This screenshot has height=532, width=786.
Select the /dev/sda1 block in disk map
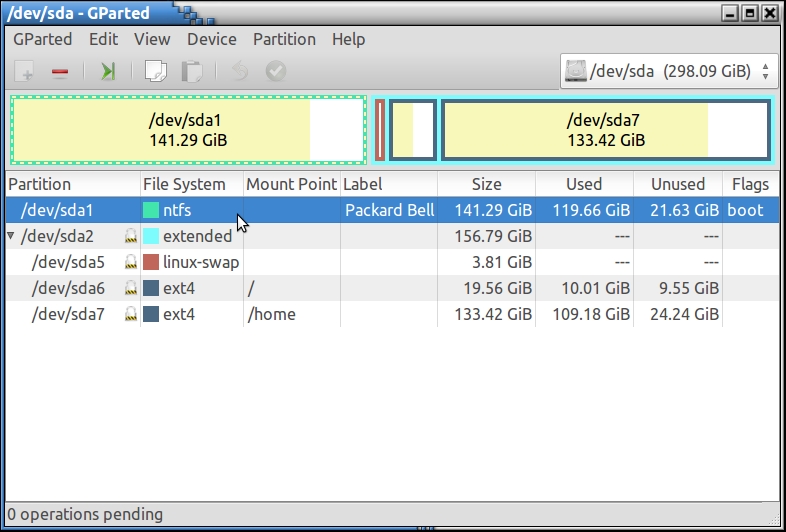tap(188, 130)
